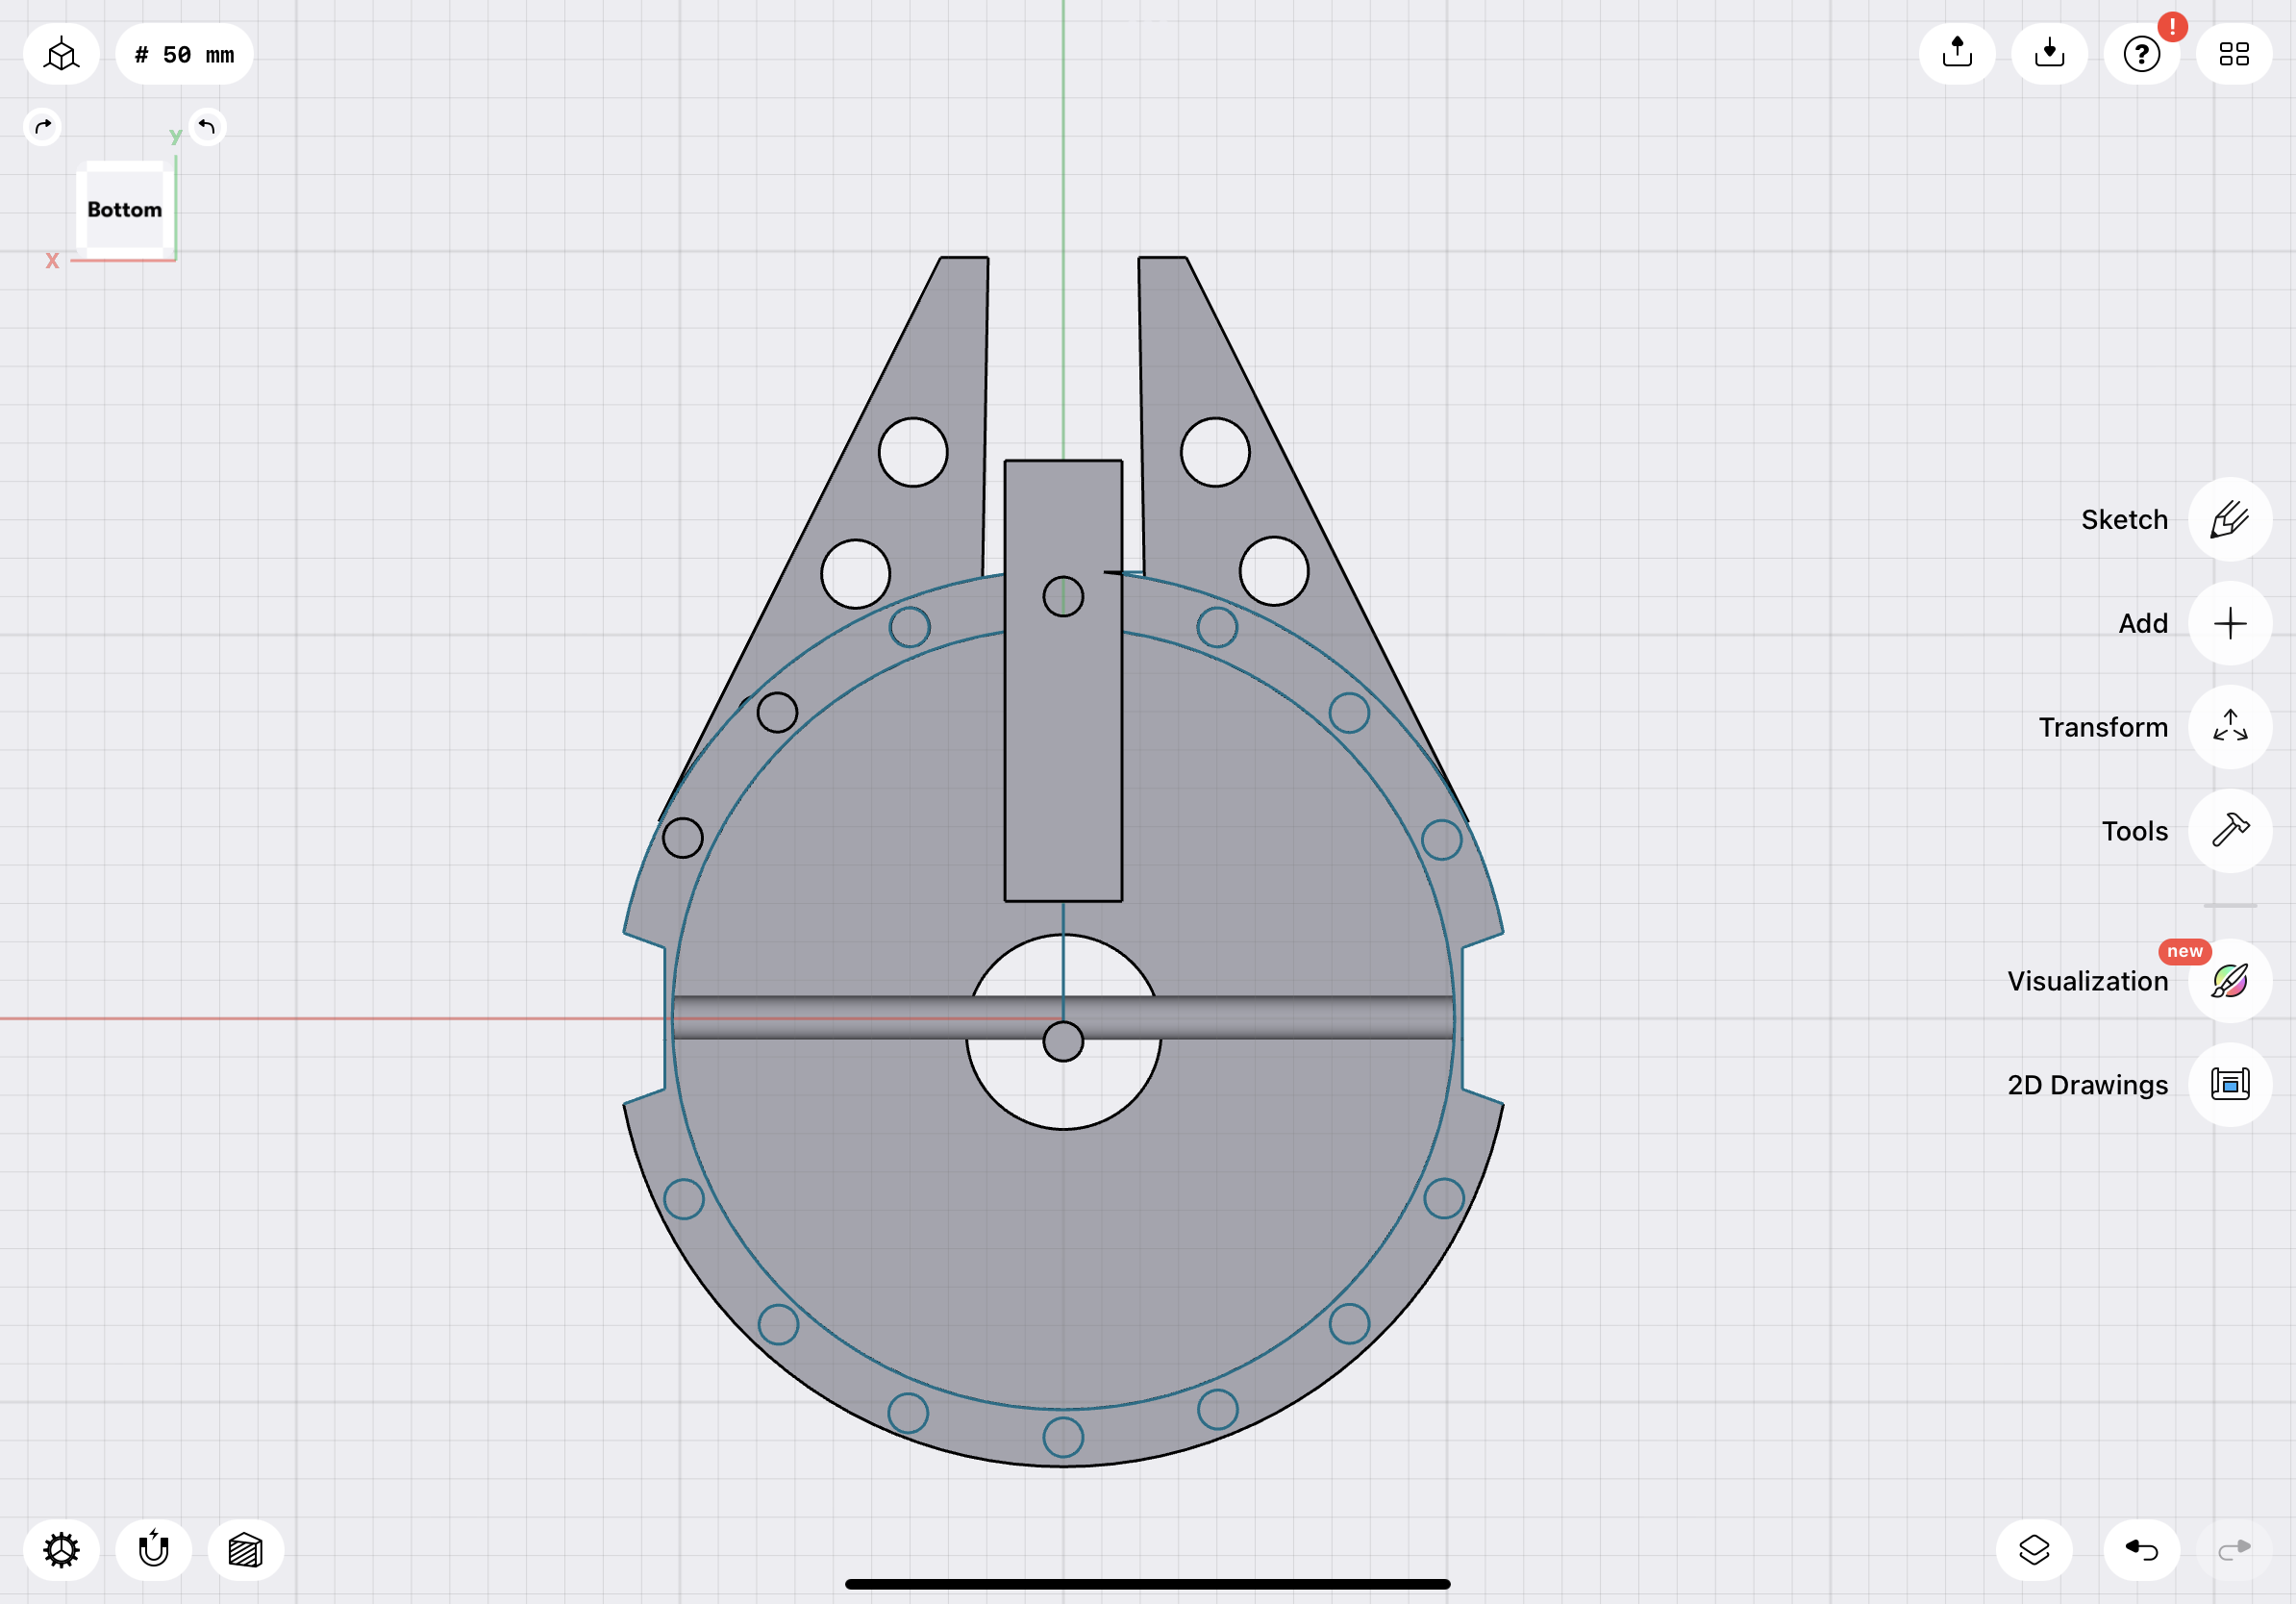The height and width of the screenshot is (1604, 2296).
Task: Rotate view with the top-left rotate arrow
Action: [x=42, y=127]
